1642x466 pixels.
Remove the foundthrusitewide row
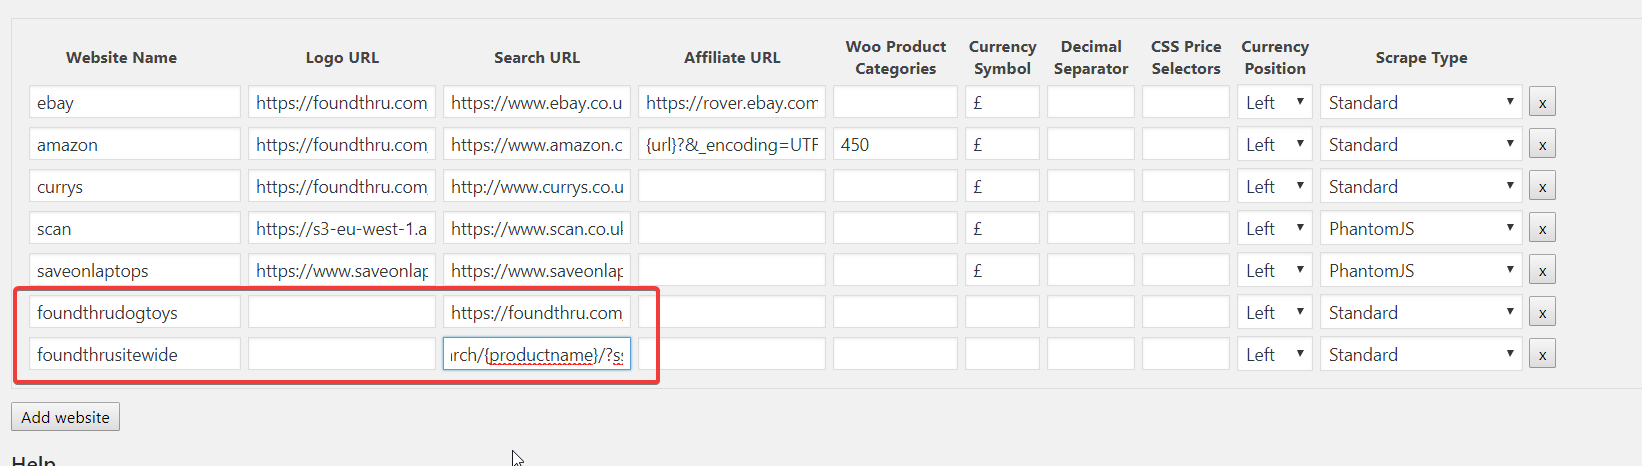1542,355
